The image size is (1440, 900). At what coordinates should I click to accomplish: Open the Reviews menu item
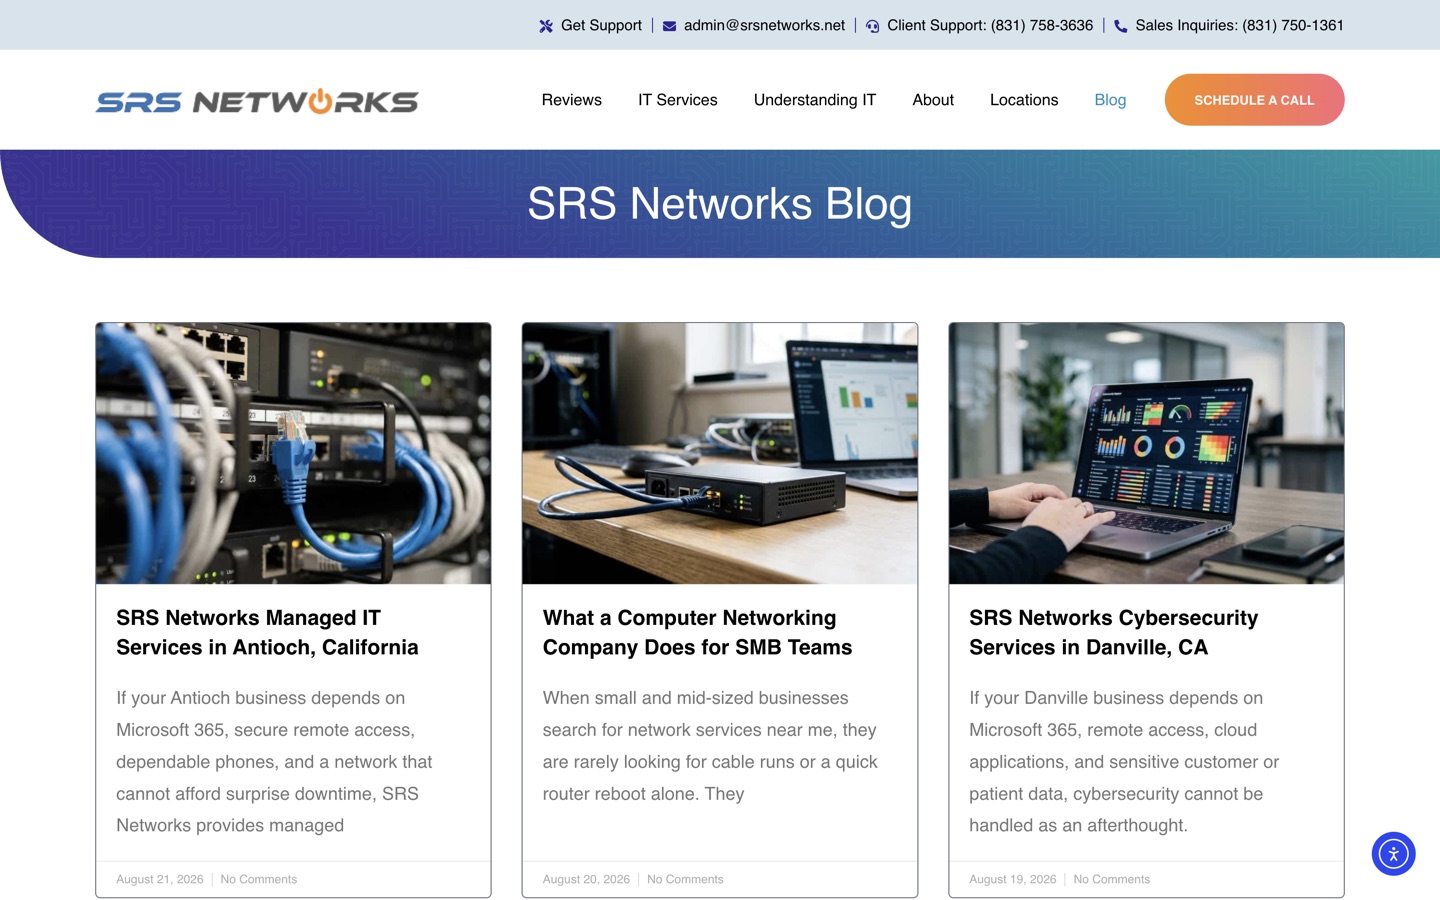571,100
